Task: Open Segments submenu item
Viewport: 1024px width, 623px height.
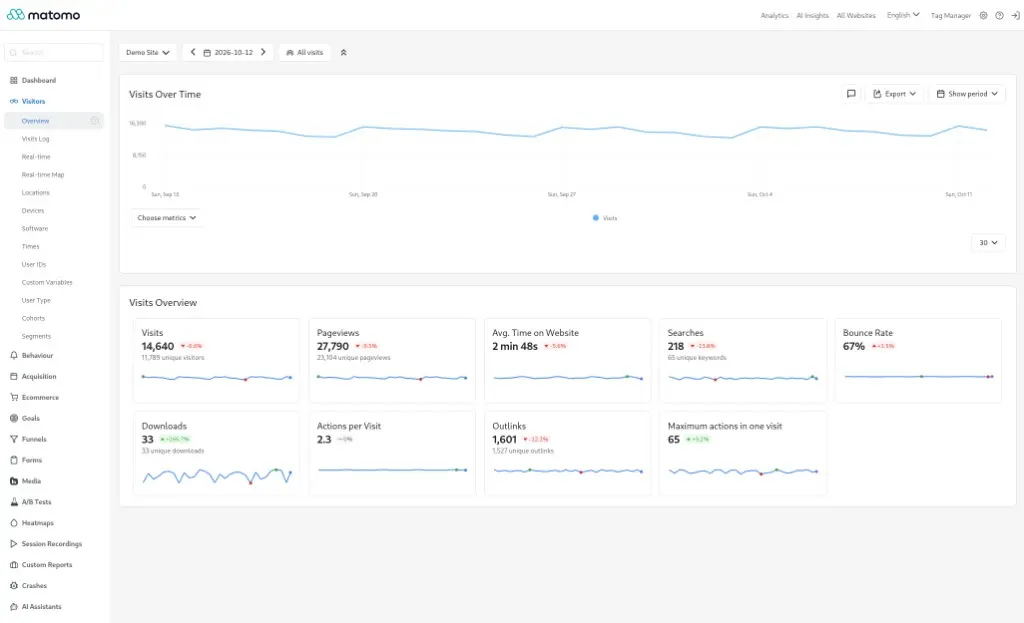Action: 36,336
